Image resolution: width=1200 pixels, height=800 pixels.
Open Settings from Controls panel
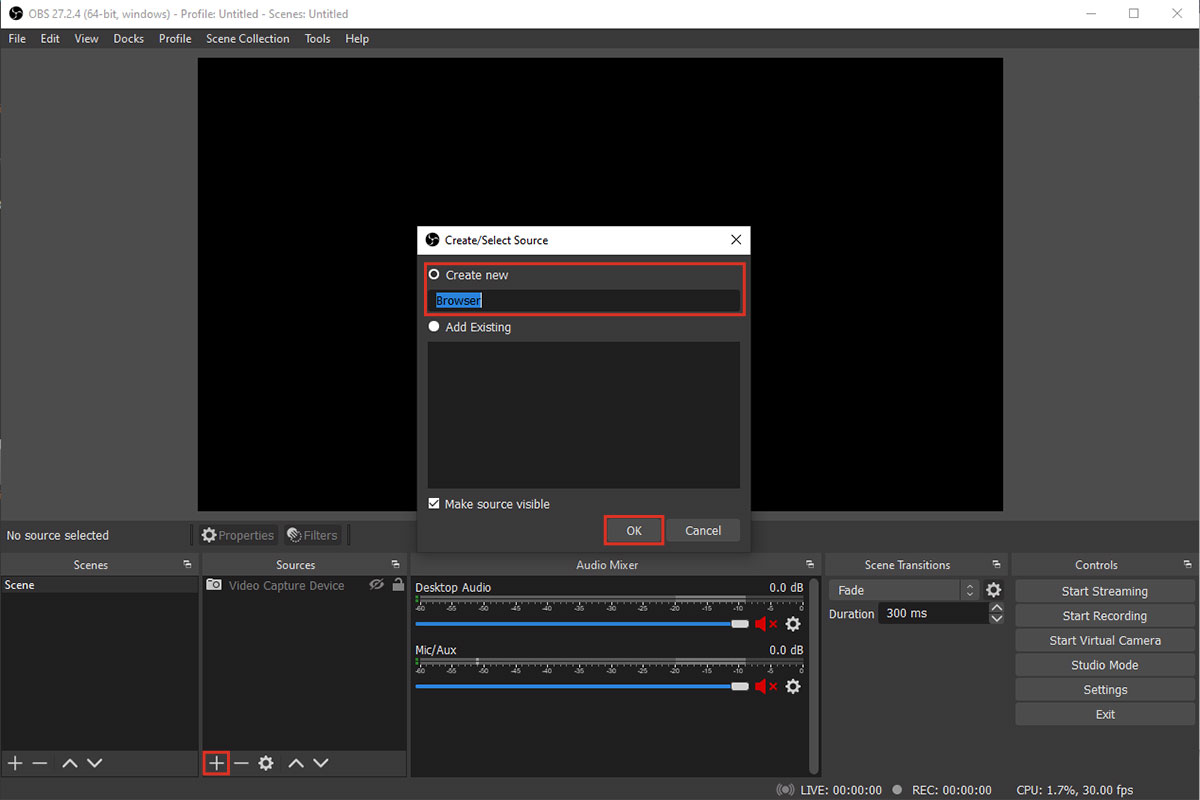point(1105,690)
